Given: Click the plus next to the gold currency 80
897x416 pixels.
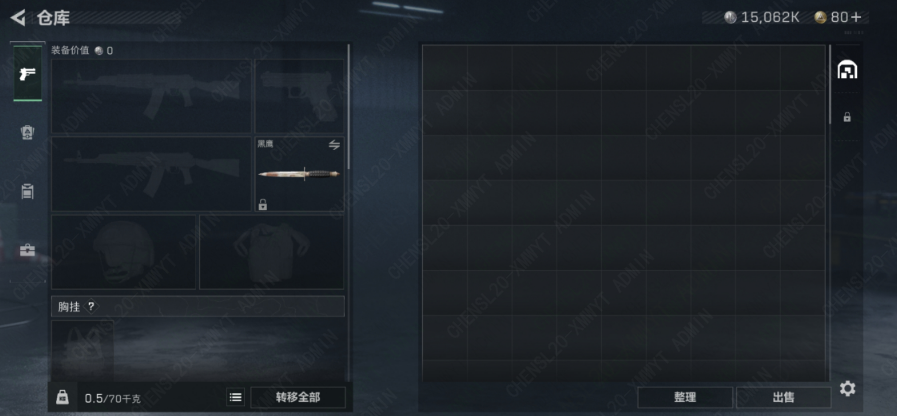Looking at the screenshot, I should coord(856,17).
